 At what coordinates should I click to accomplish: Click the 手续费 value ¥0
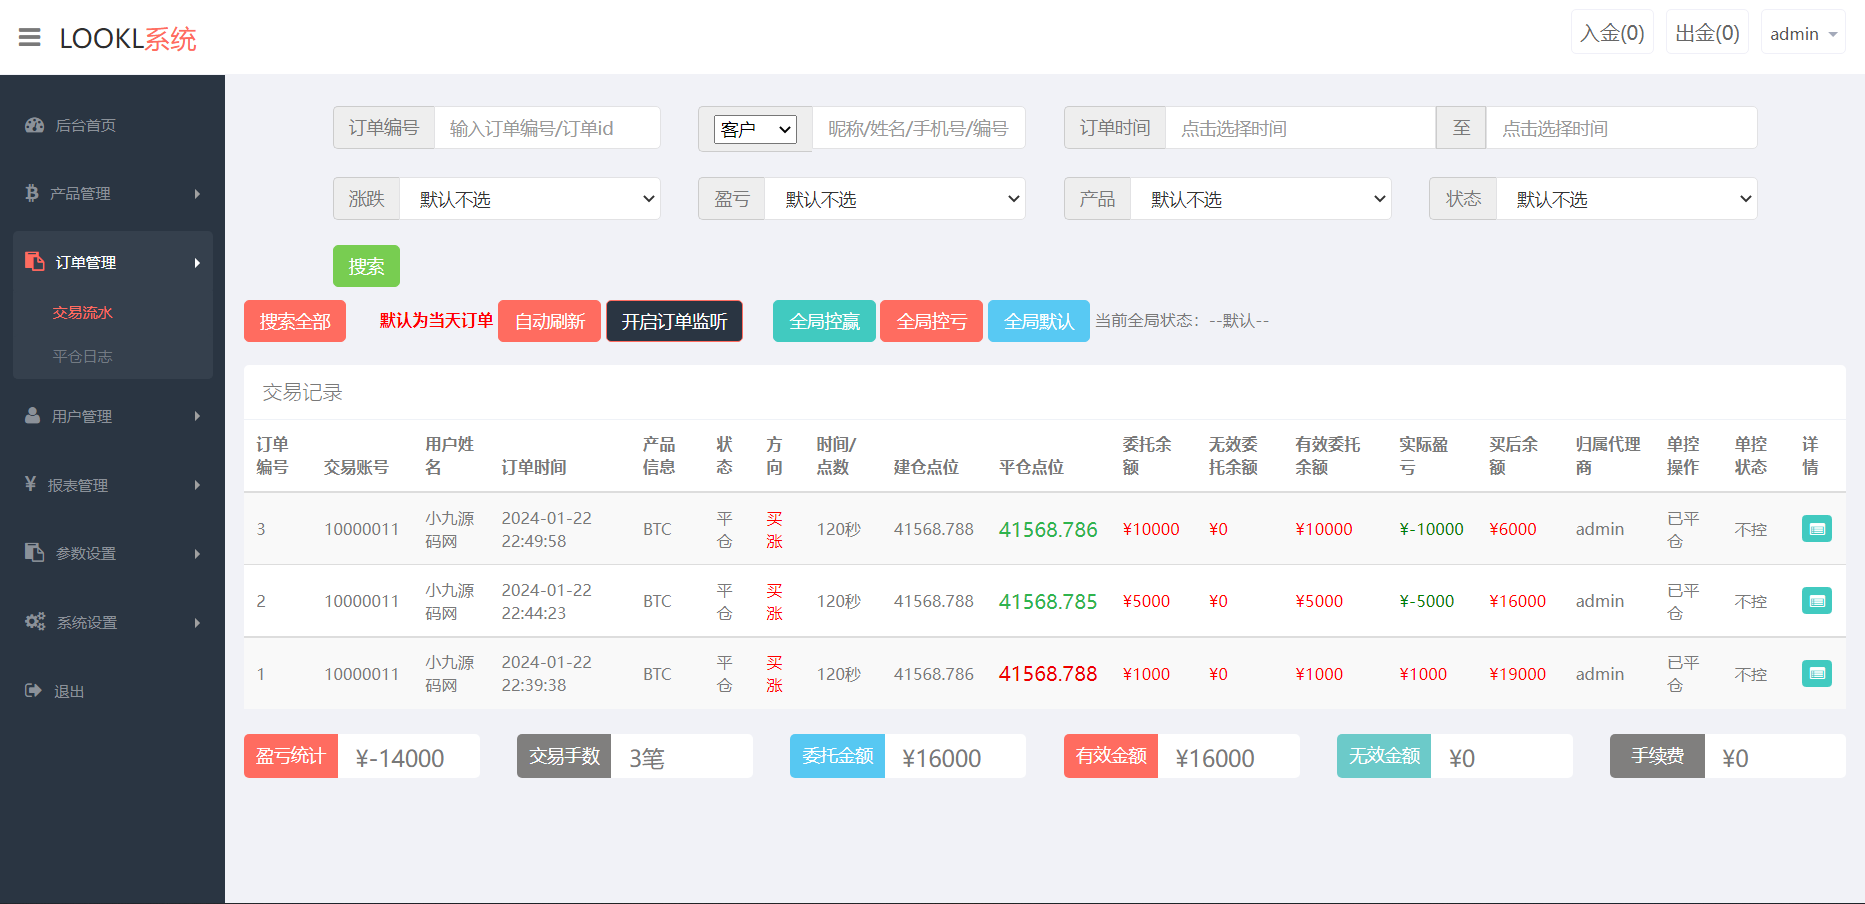[1735, 758]
